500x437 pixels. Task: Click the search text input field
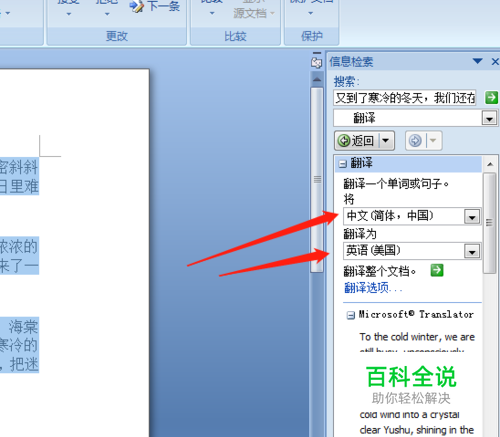[x=405, y=98]
